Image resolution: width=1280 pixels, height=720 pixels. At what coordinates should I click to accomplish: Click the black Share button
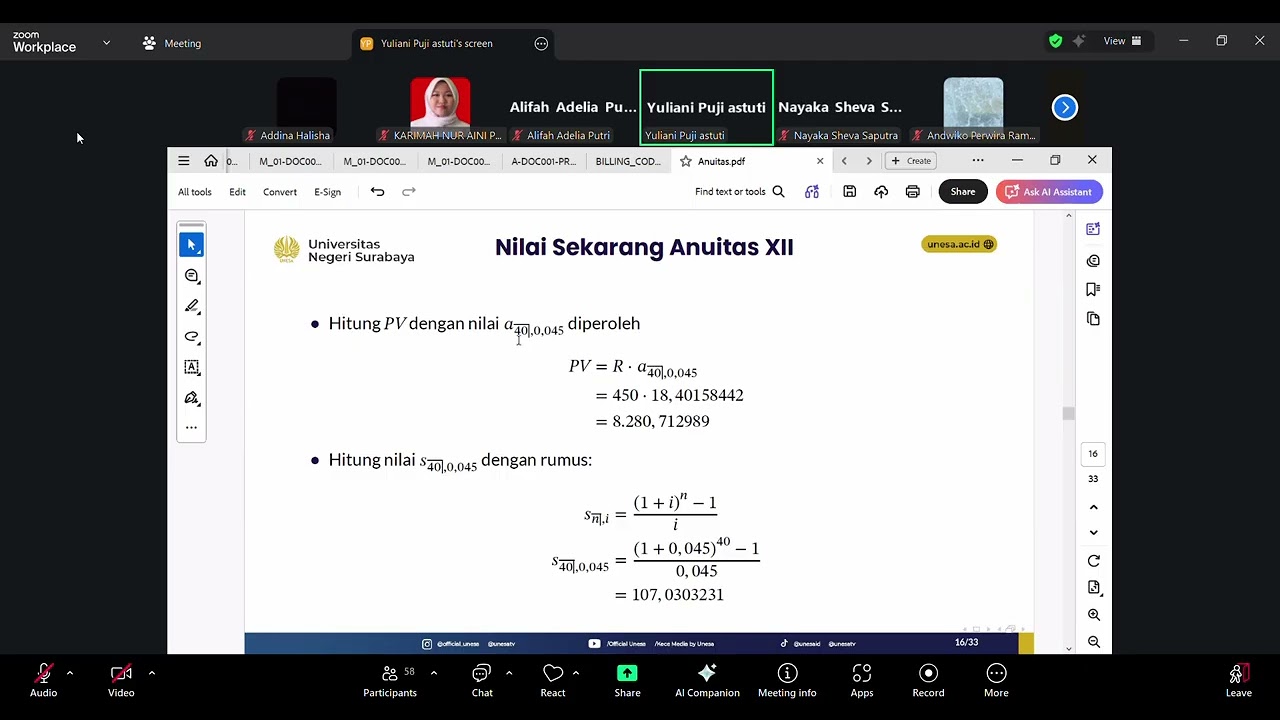click(962, 192)
